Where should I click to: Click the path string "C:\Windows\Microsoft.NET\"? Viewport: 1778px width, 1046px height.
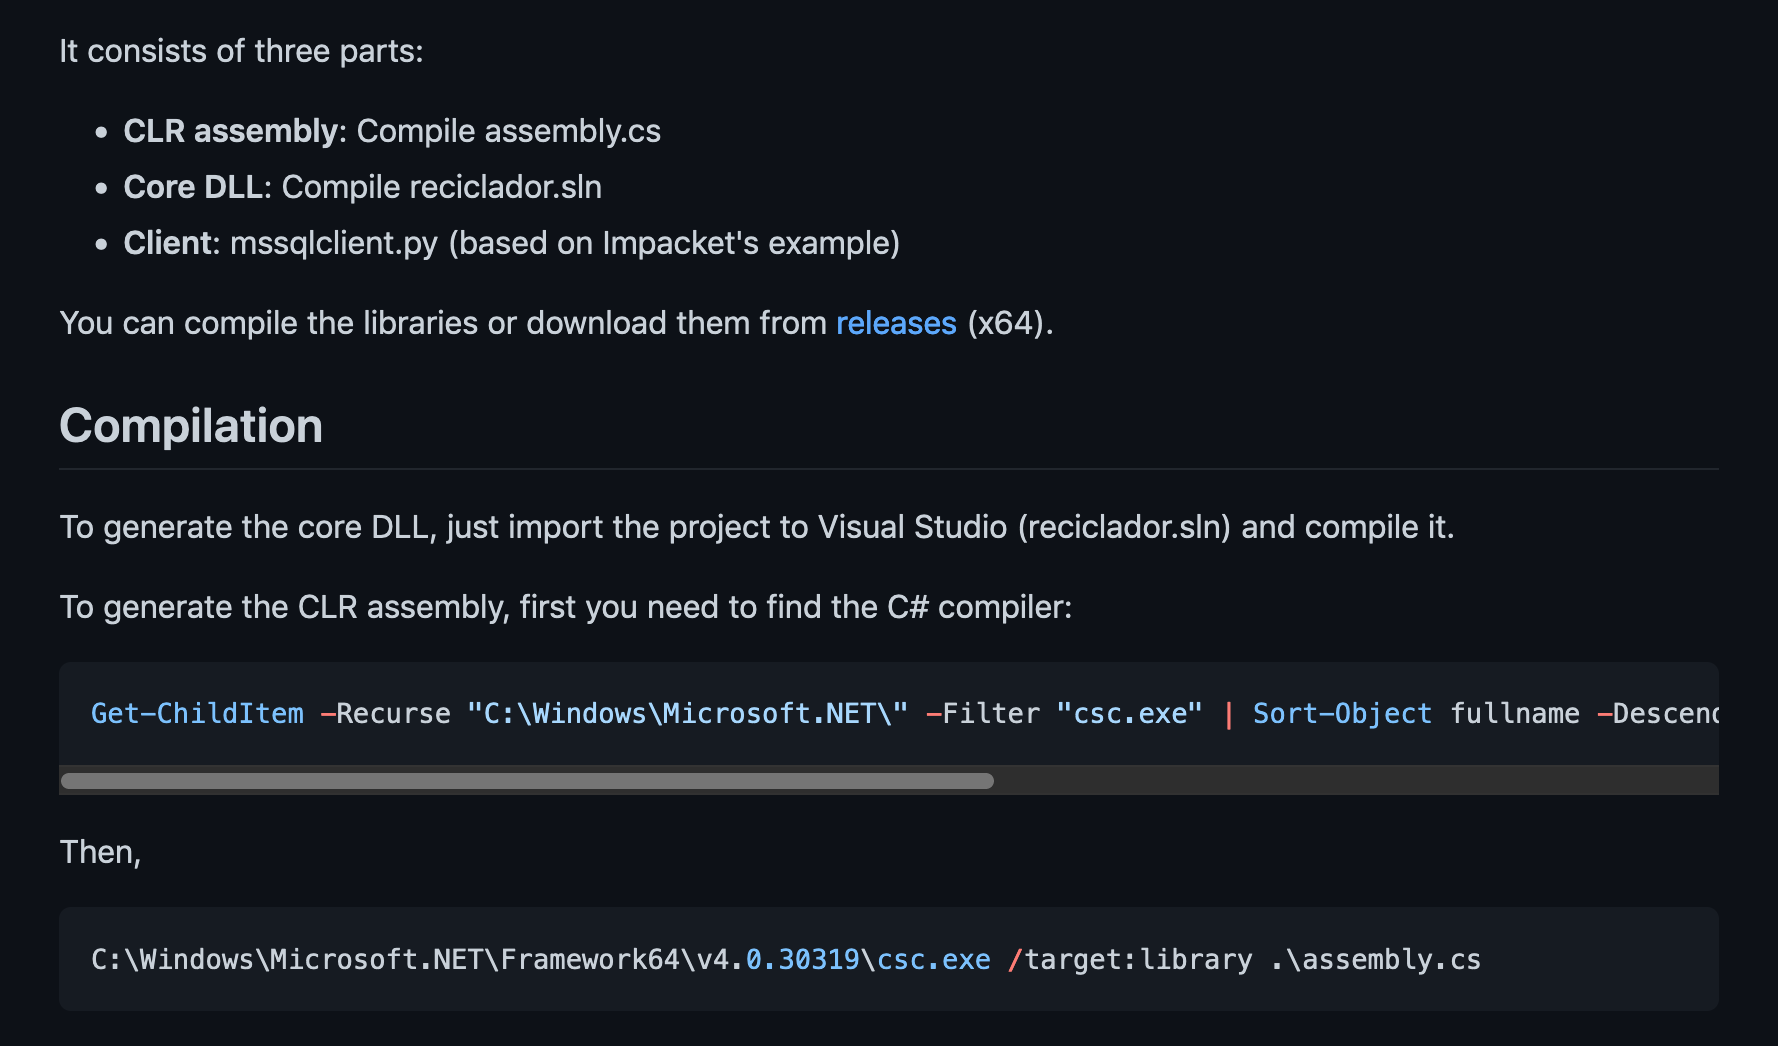[x=688, y=713]
